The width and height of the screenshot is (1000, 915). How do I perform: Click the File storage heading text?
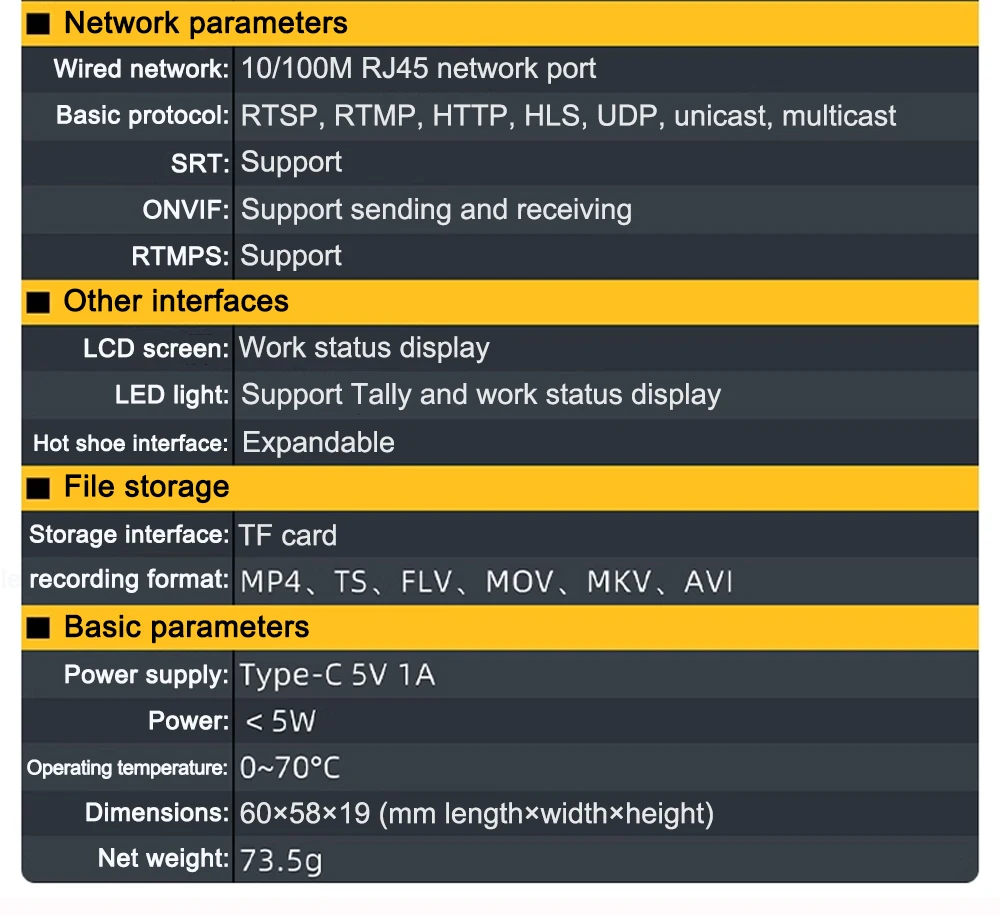click(147, 487)
